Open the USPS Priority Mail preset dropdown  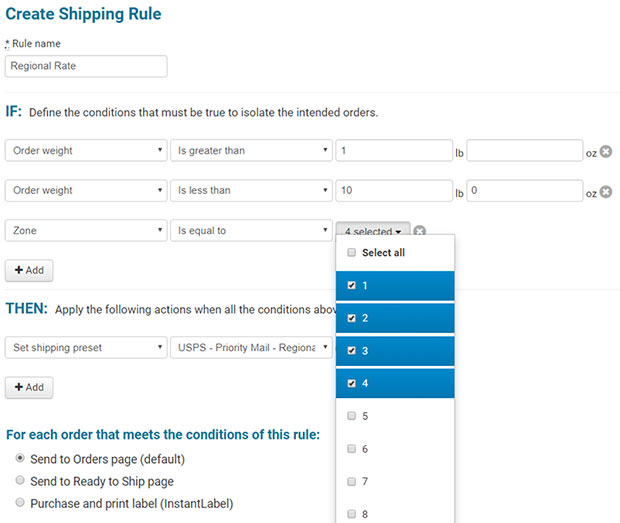coord(251,347)
